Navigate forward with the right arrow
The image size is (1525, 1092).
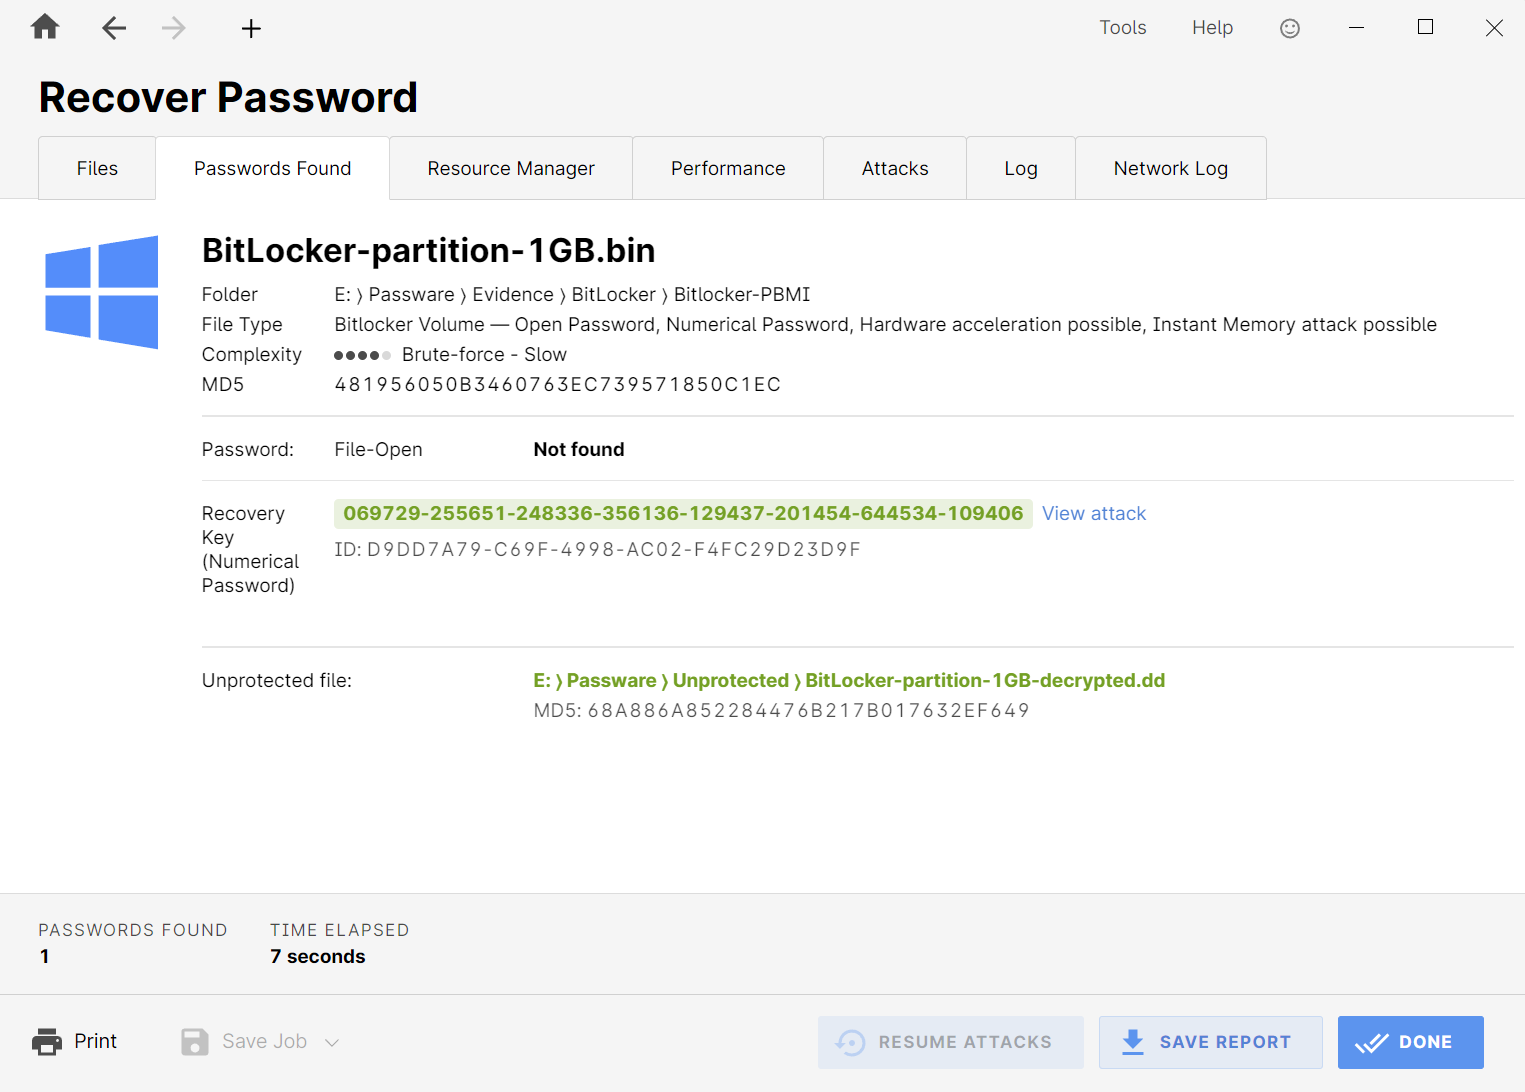pos(174,28)
